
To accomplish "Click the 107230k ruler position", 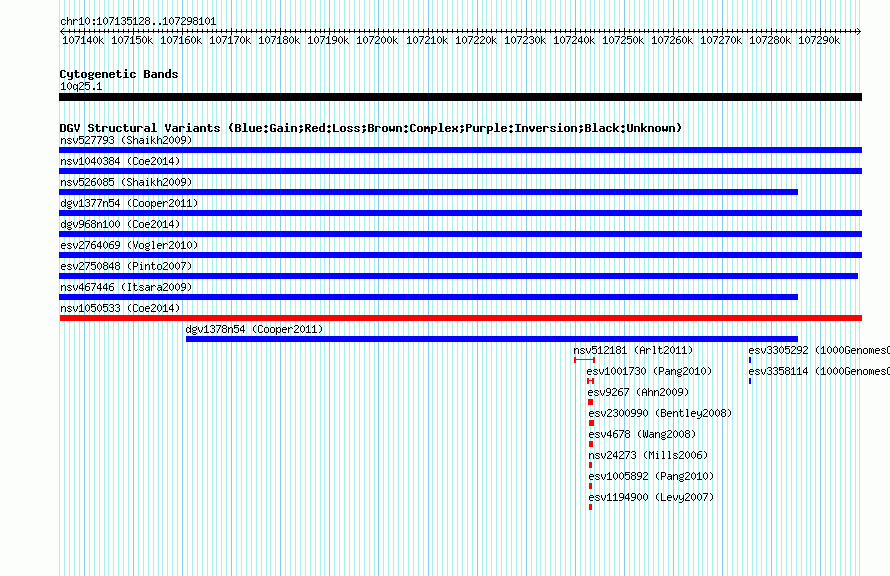I will coord(525,40).
